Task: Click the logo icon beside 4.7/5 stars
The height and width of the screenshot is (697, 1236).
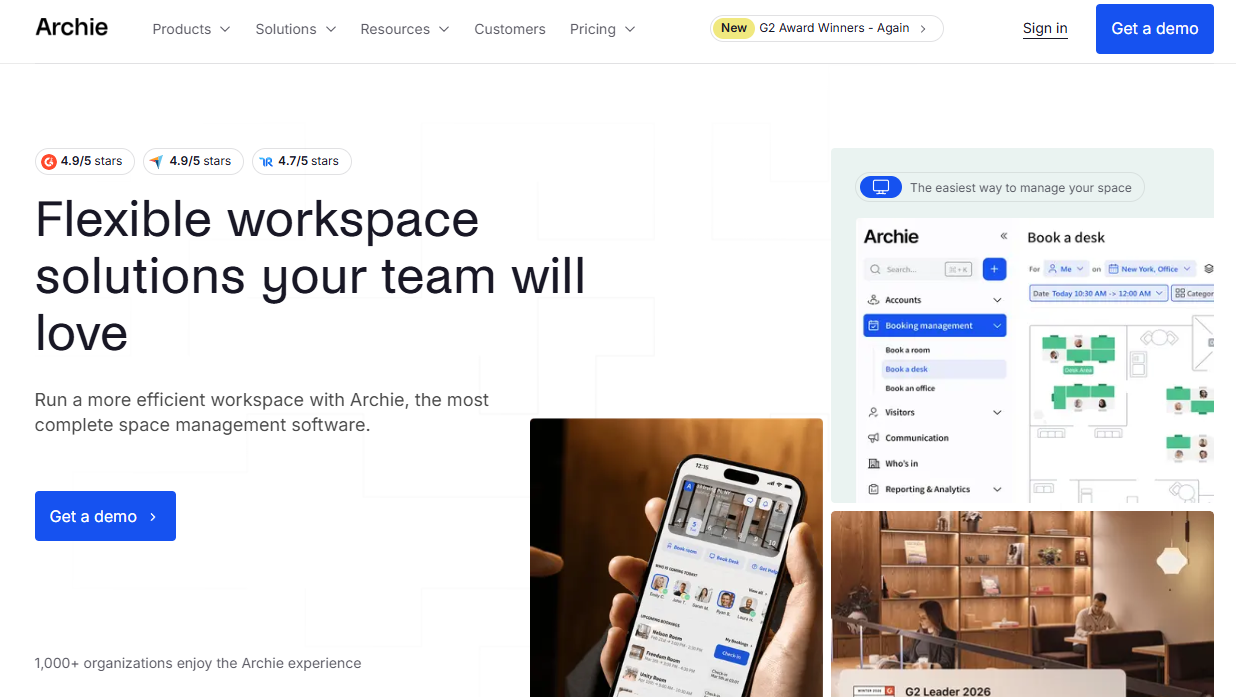Action: pyautogui.click(x=266, y=161)
